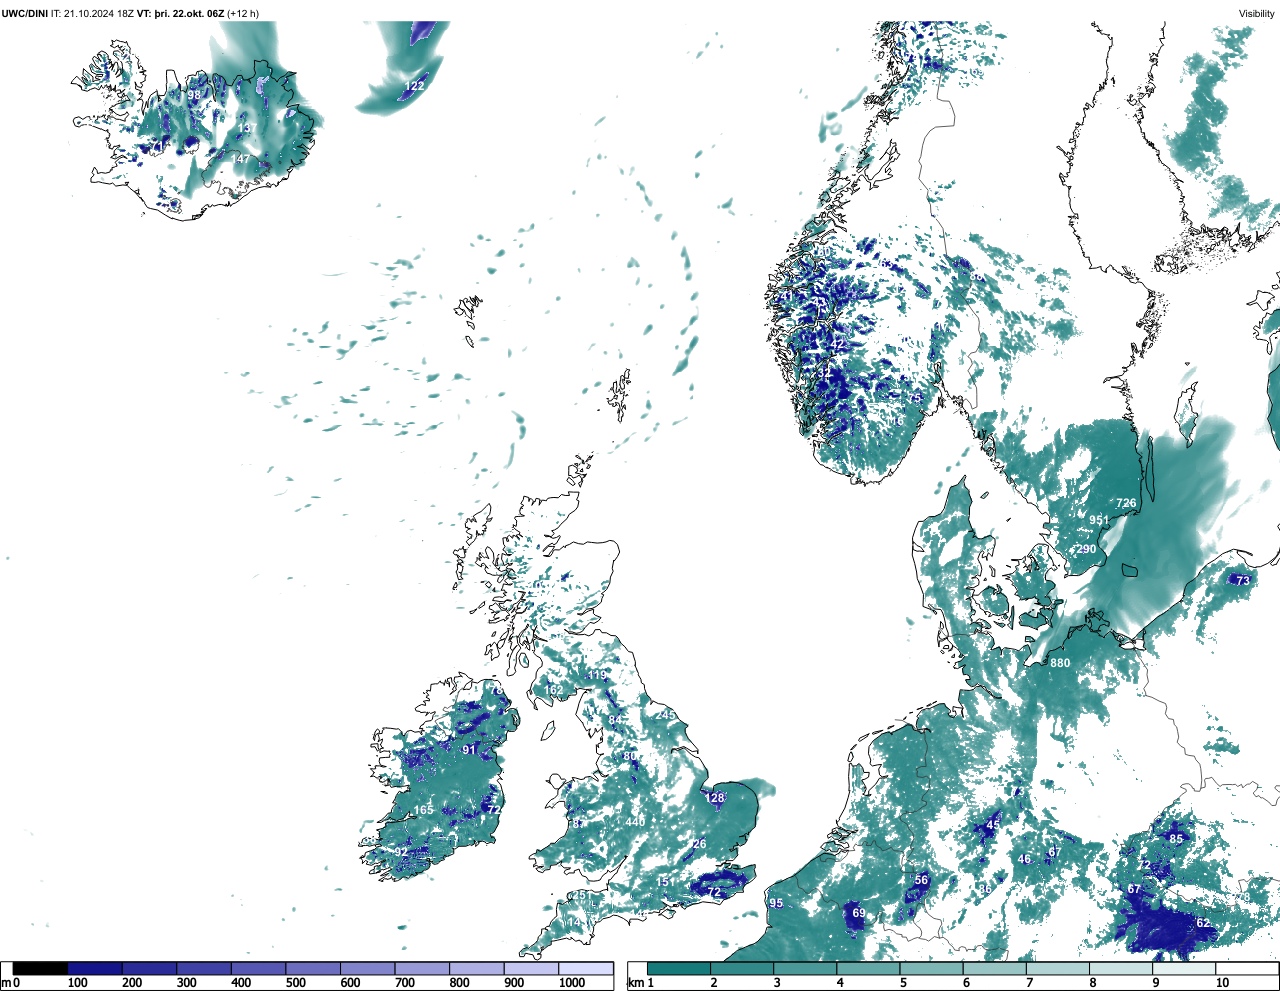The height and width of the screenshot is (991, 1280).
Task: Click the 151 value over southern England
Action: coord(665,881)
